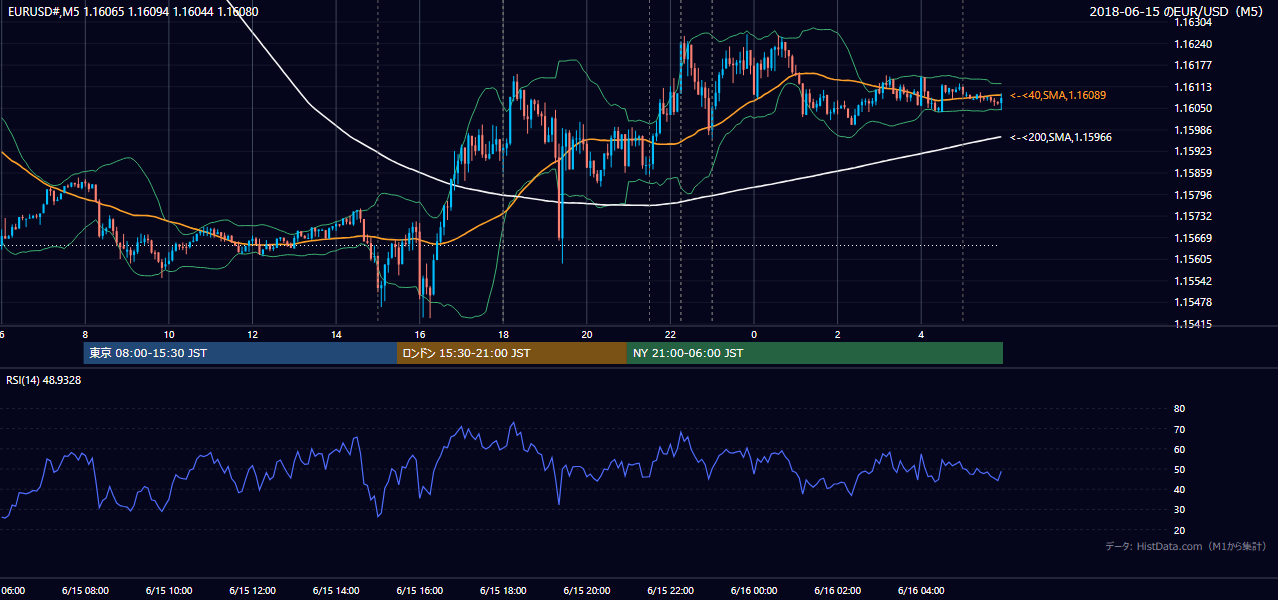Click the 6/15 18:00 date label
The width and height of the screenshot is (1278, 600).
(x=503, y=591)
